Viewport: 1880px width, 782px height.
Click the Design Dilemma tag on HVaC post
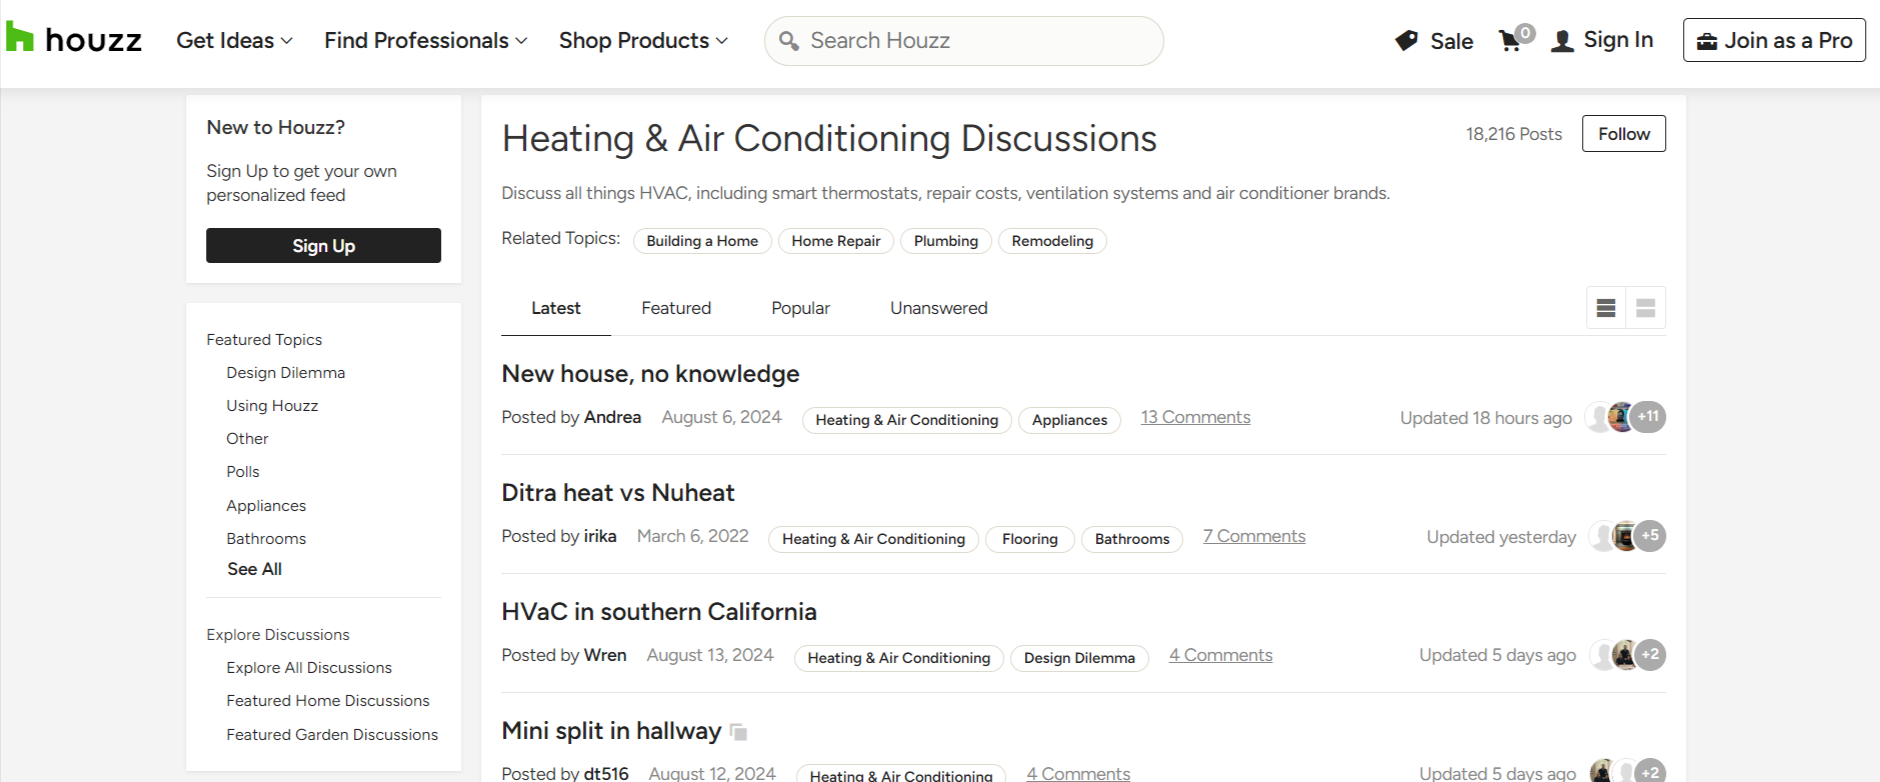tap(1079, 658)
